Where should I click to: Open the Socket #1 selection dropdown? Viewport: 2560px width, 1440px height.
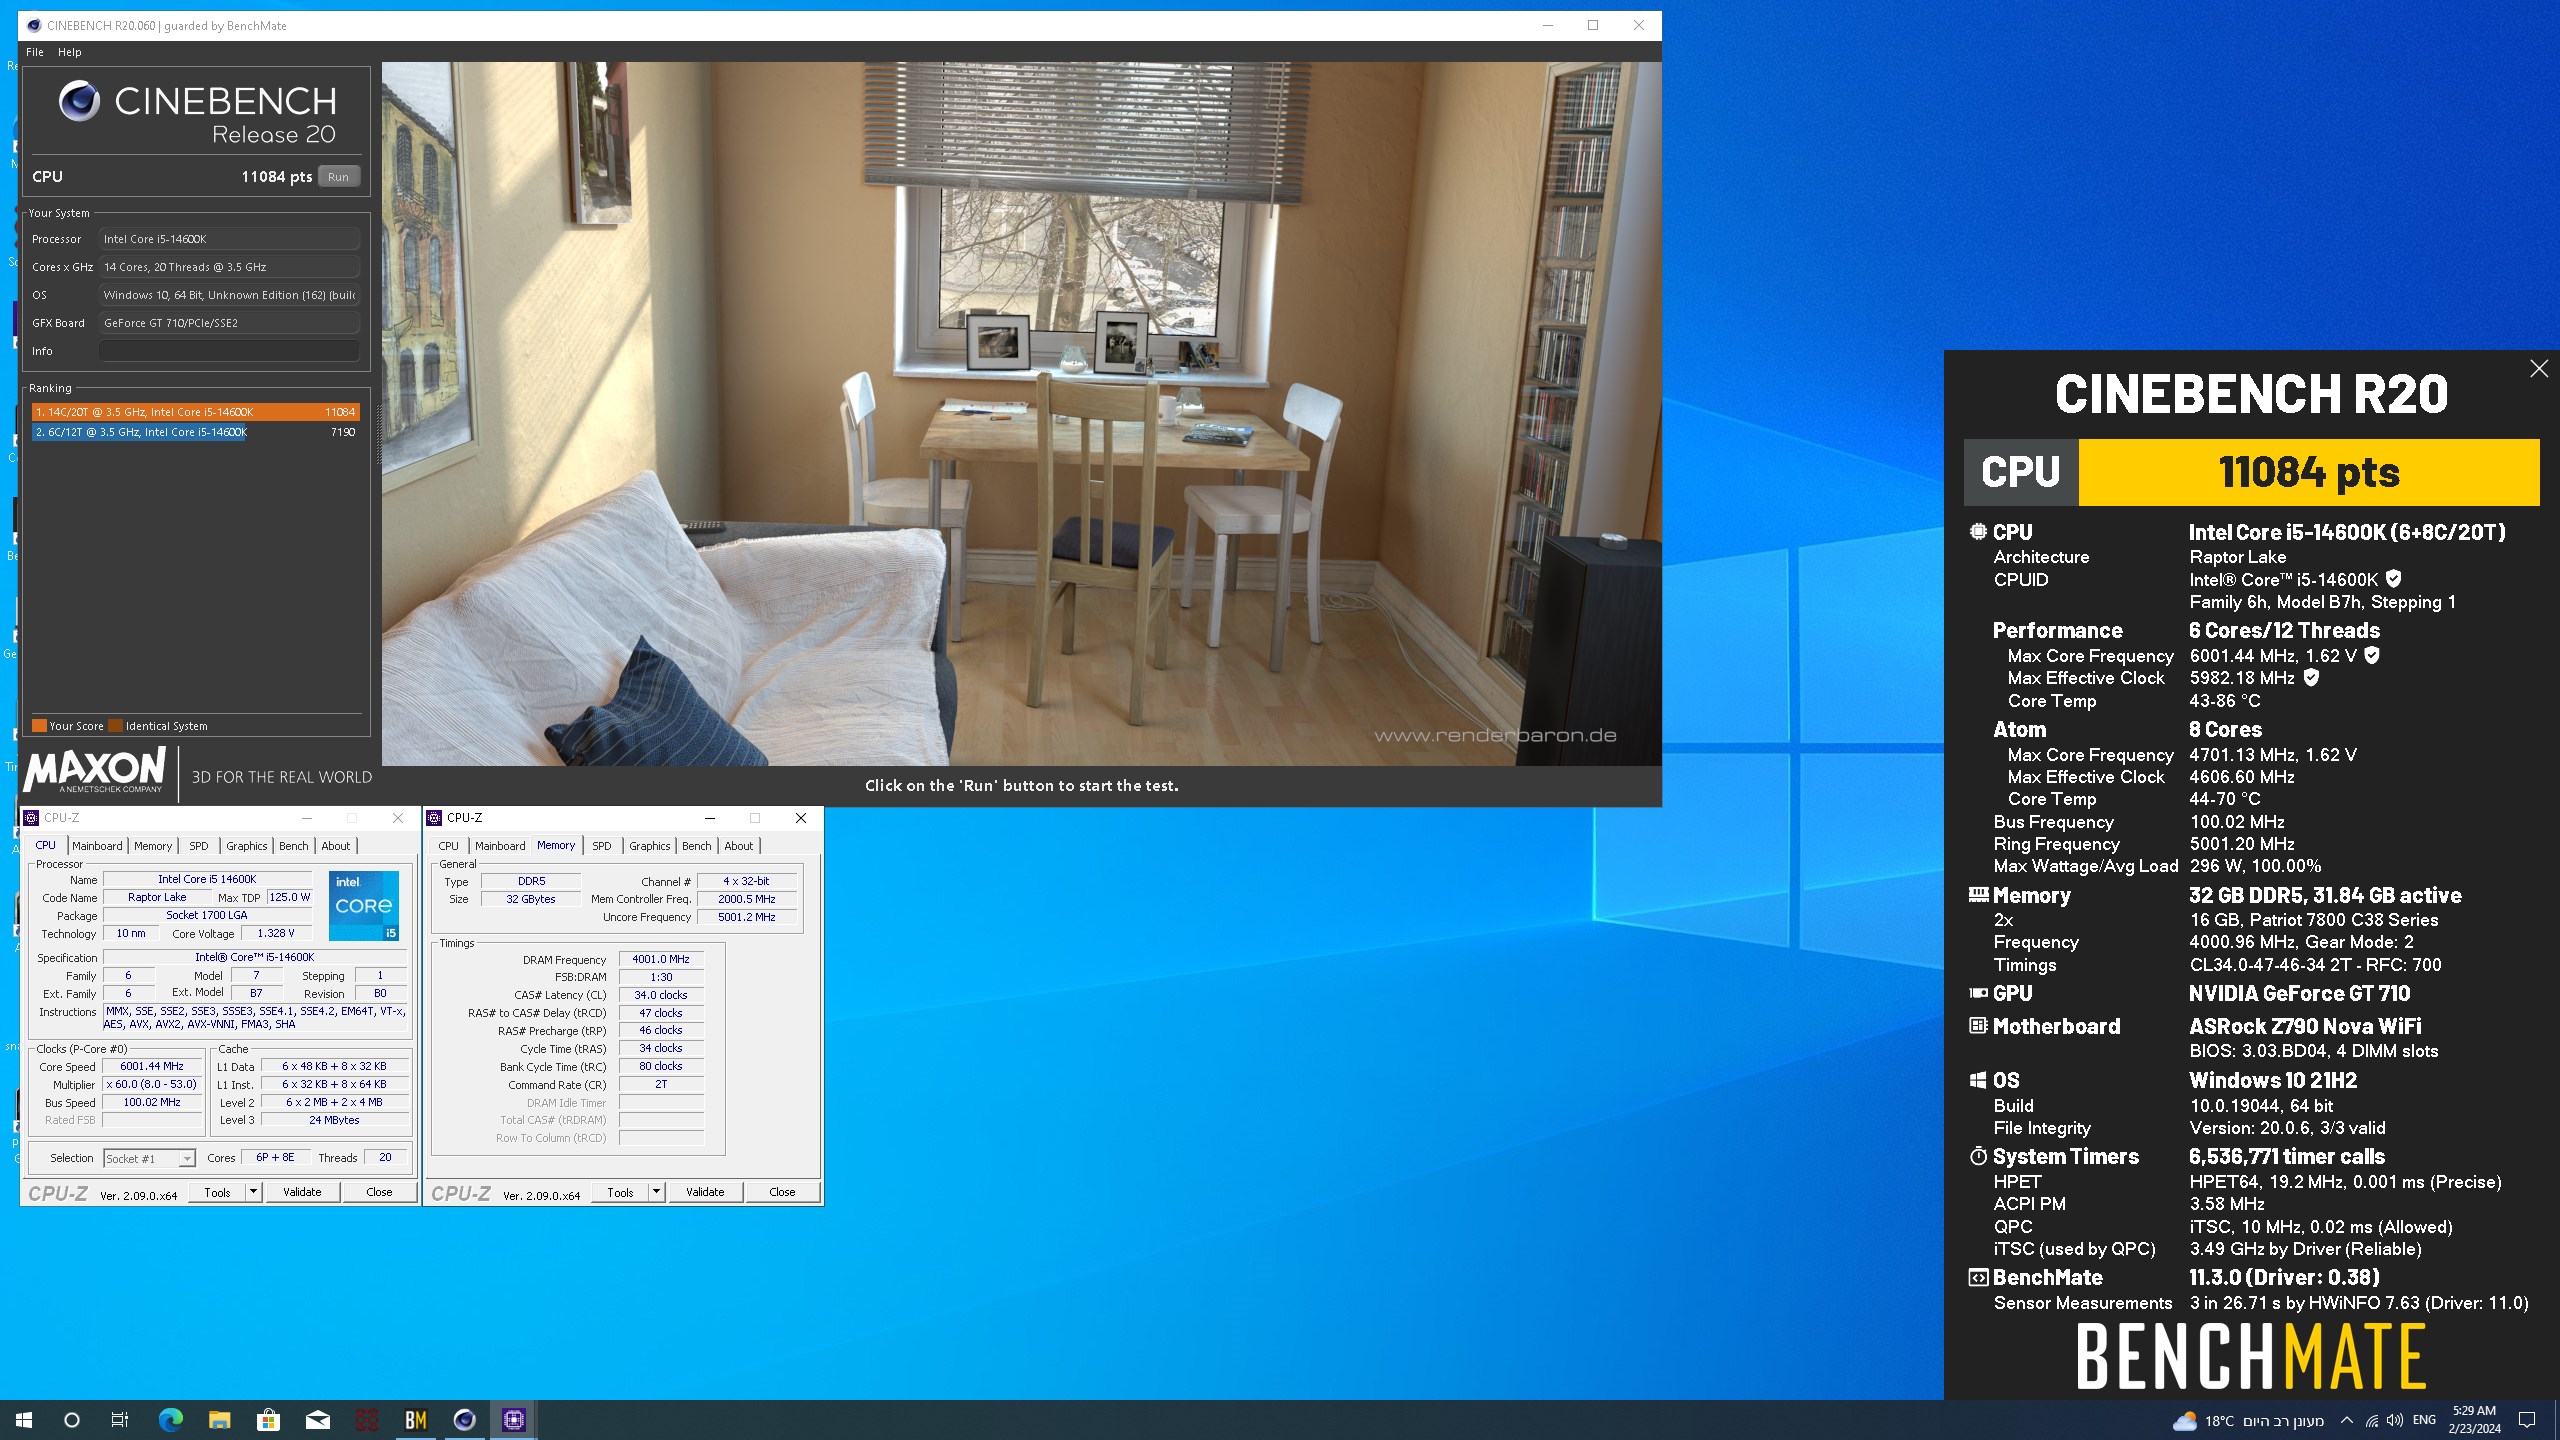[x=149, y=1158]
